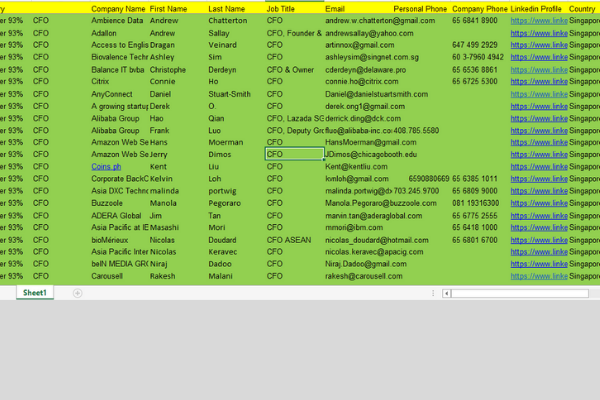Click the horizontal scrollbar track
600x400 pixels.
(520, 293)
